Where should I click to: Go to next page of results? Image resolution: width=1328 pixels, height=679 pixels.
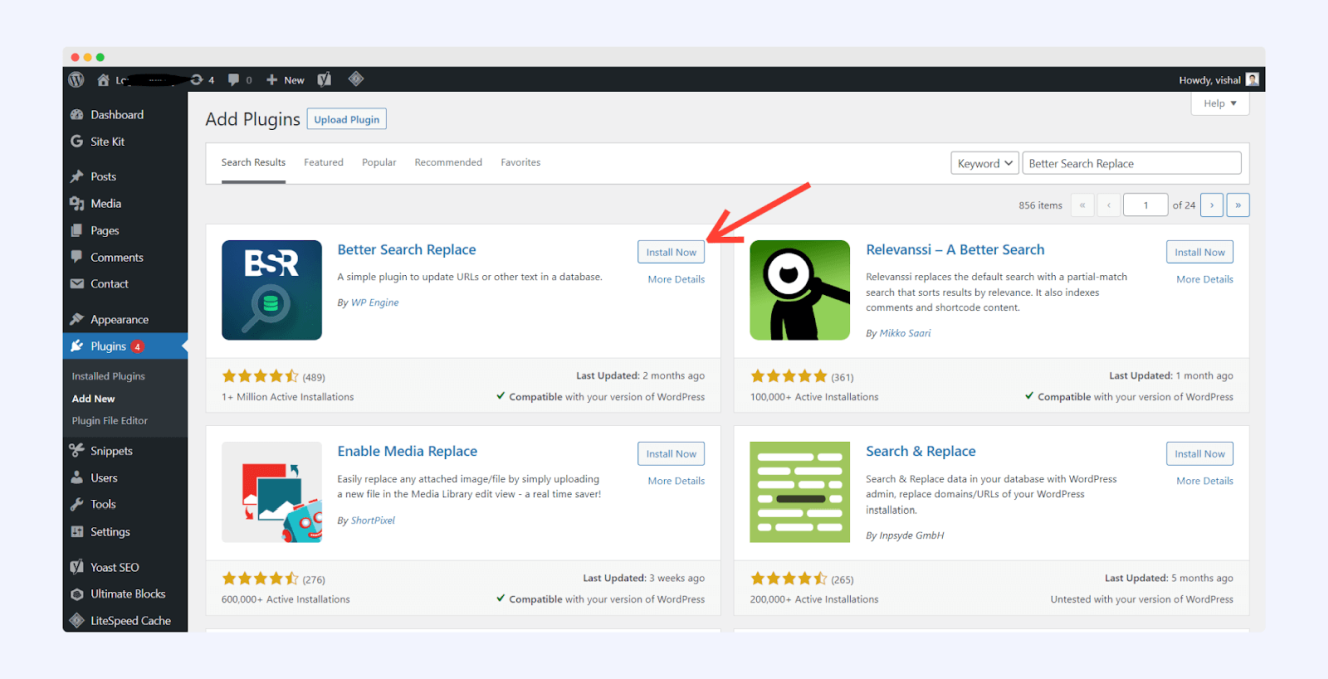click(1211, 205)
